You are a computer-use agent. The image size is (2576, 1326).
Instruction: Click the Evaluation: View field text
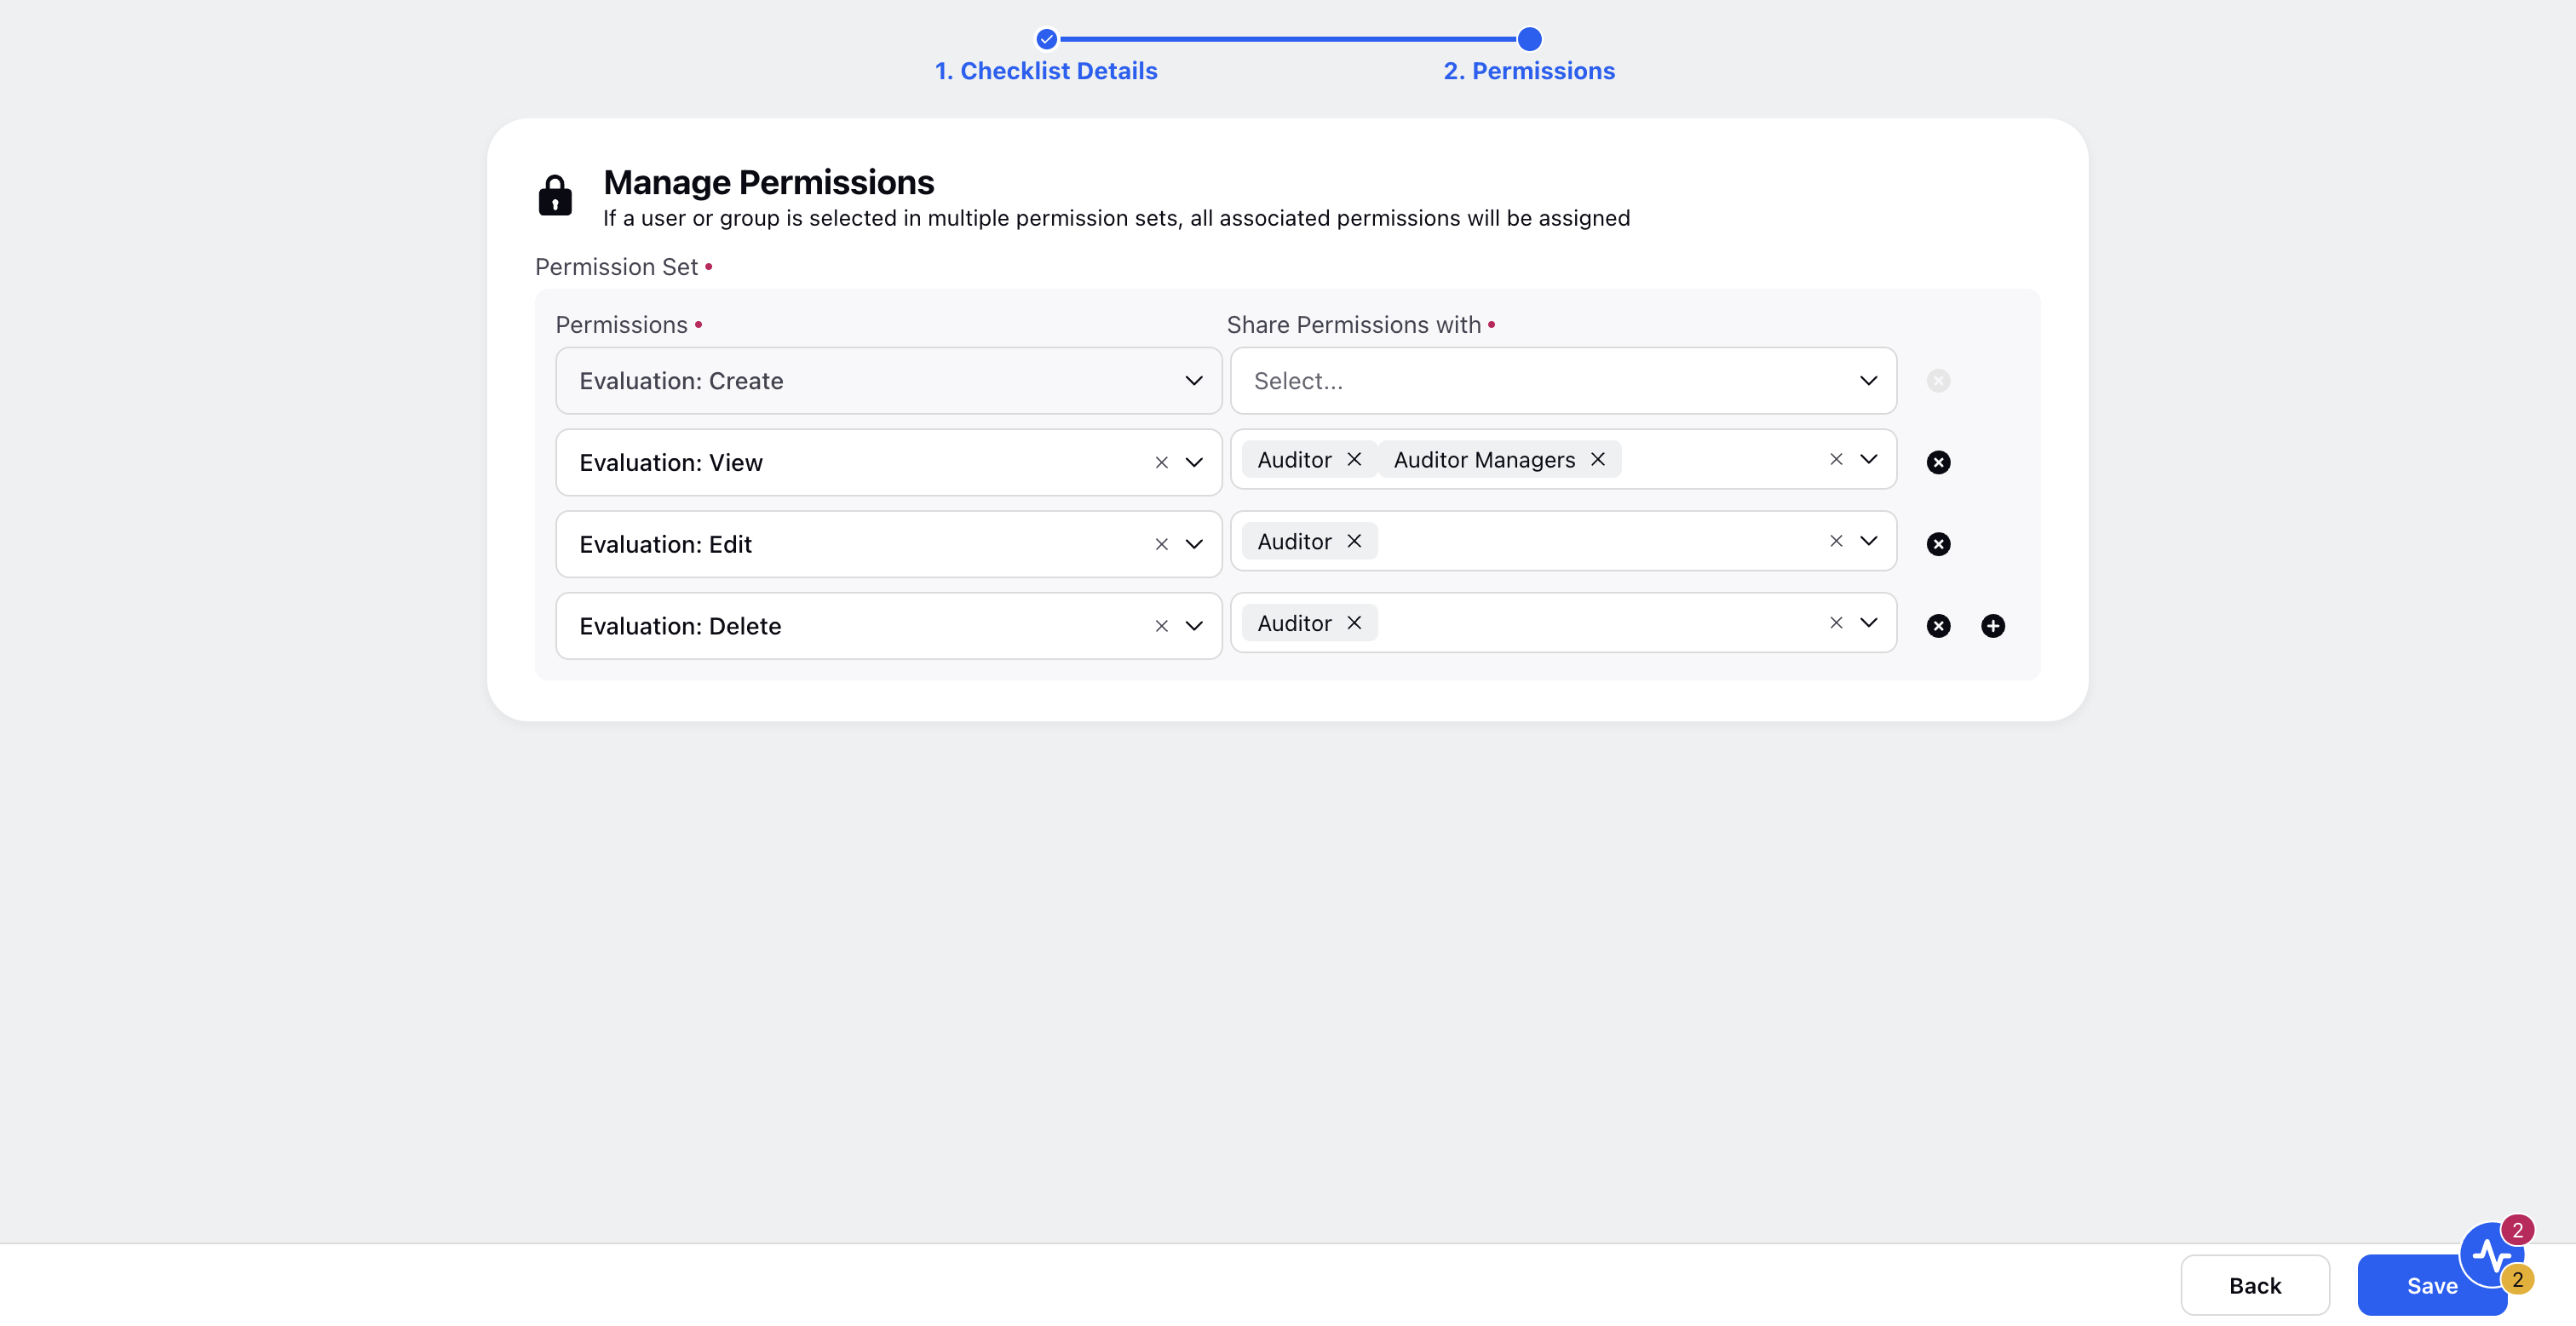[671, 463]
